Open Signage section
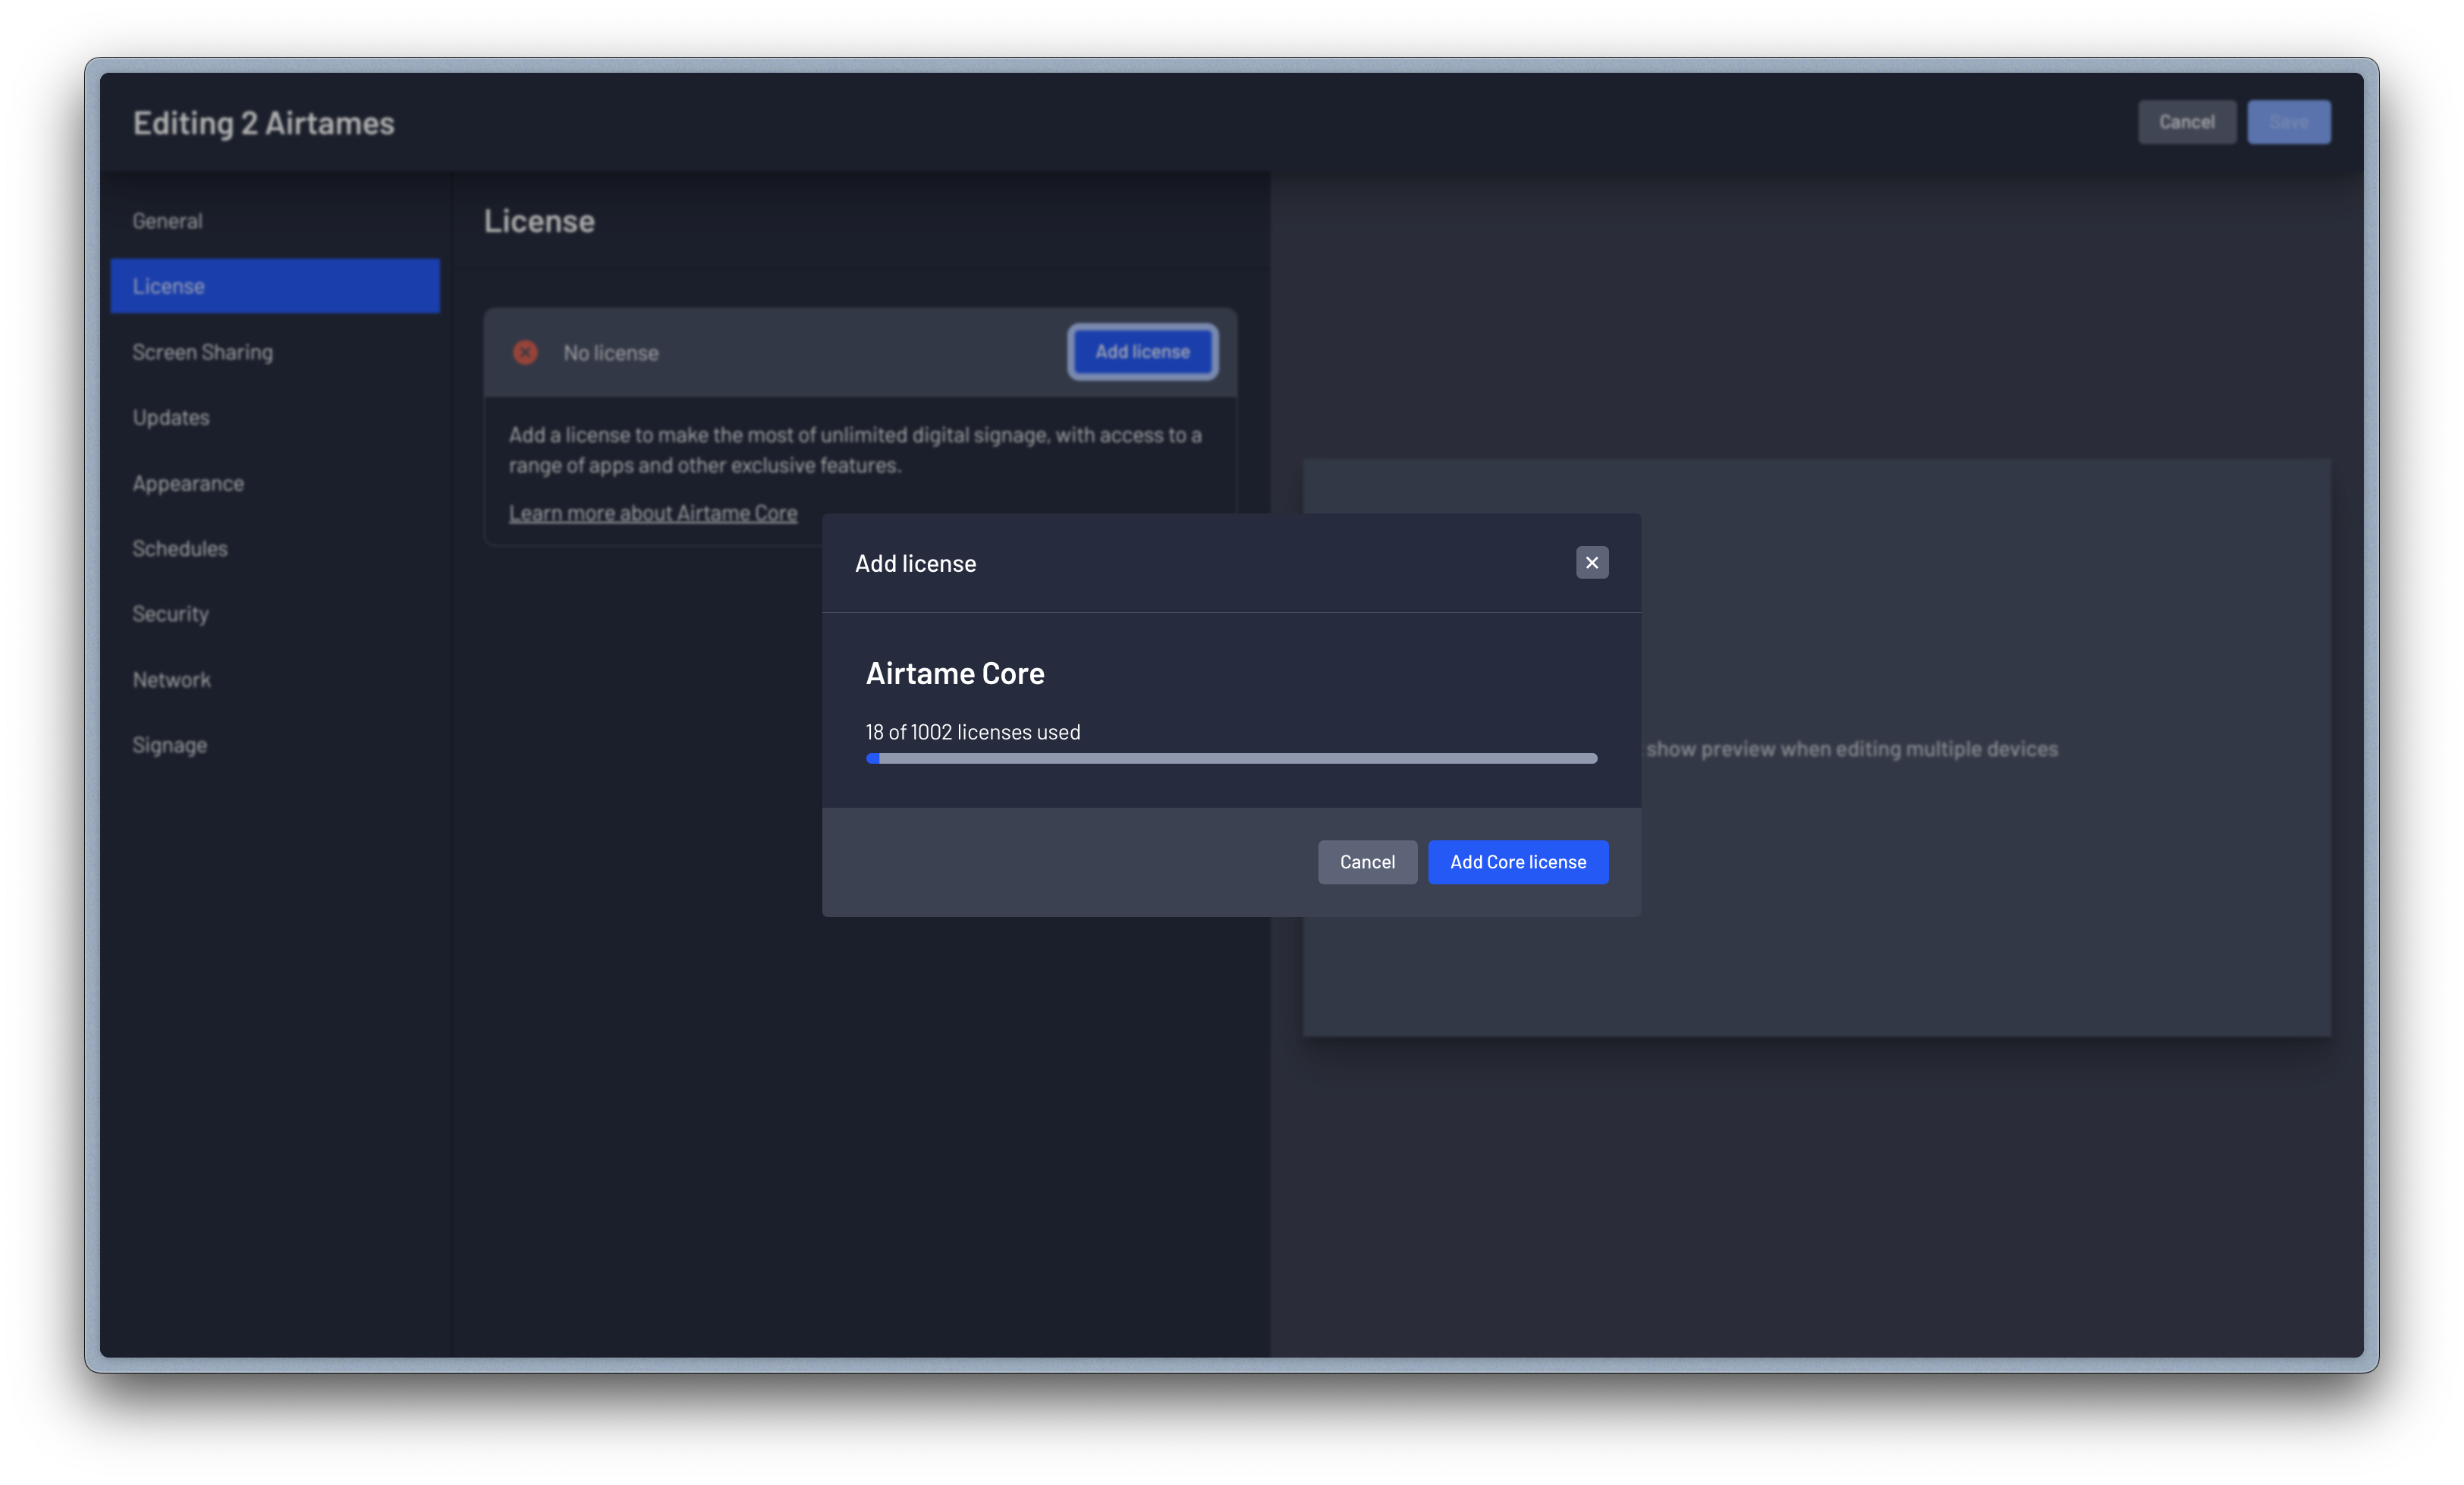 [x=275, y=745]
